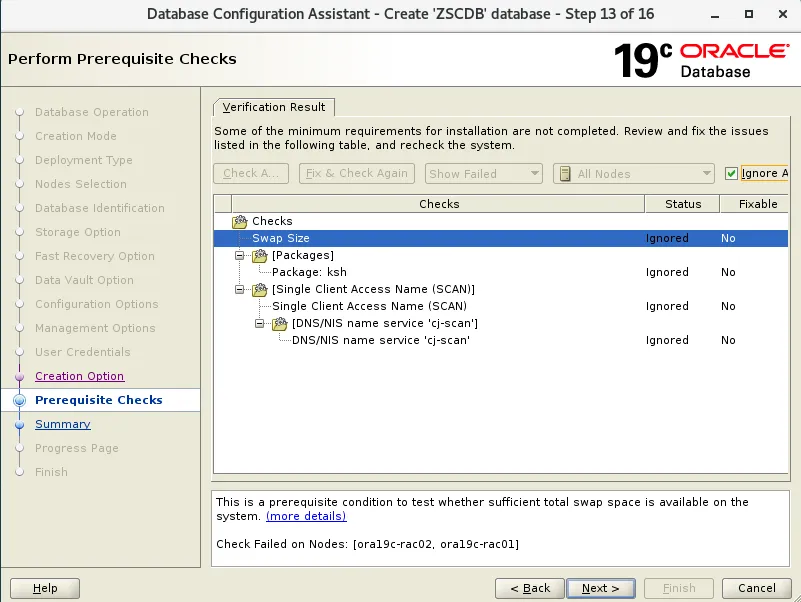Collapse the [Single Client Access Name (SCAN)] node

click(239, 289)
